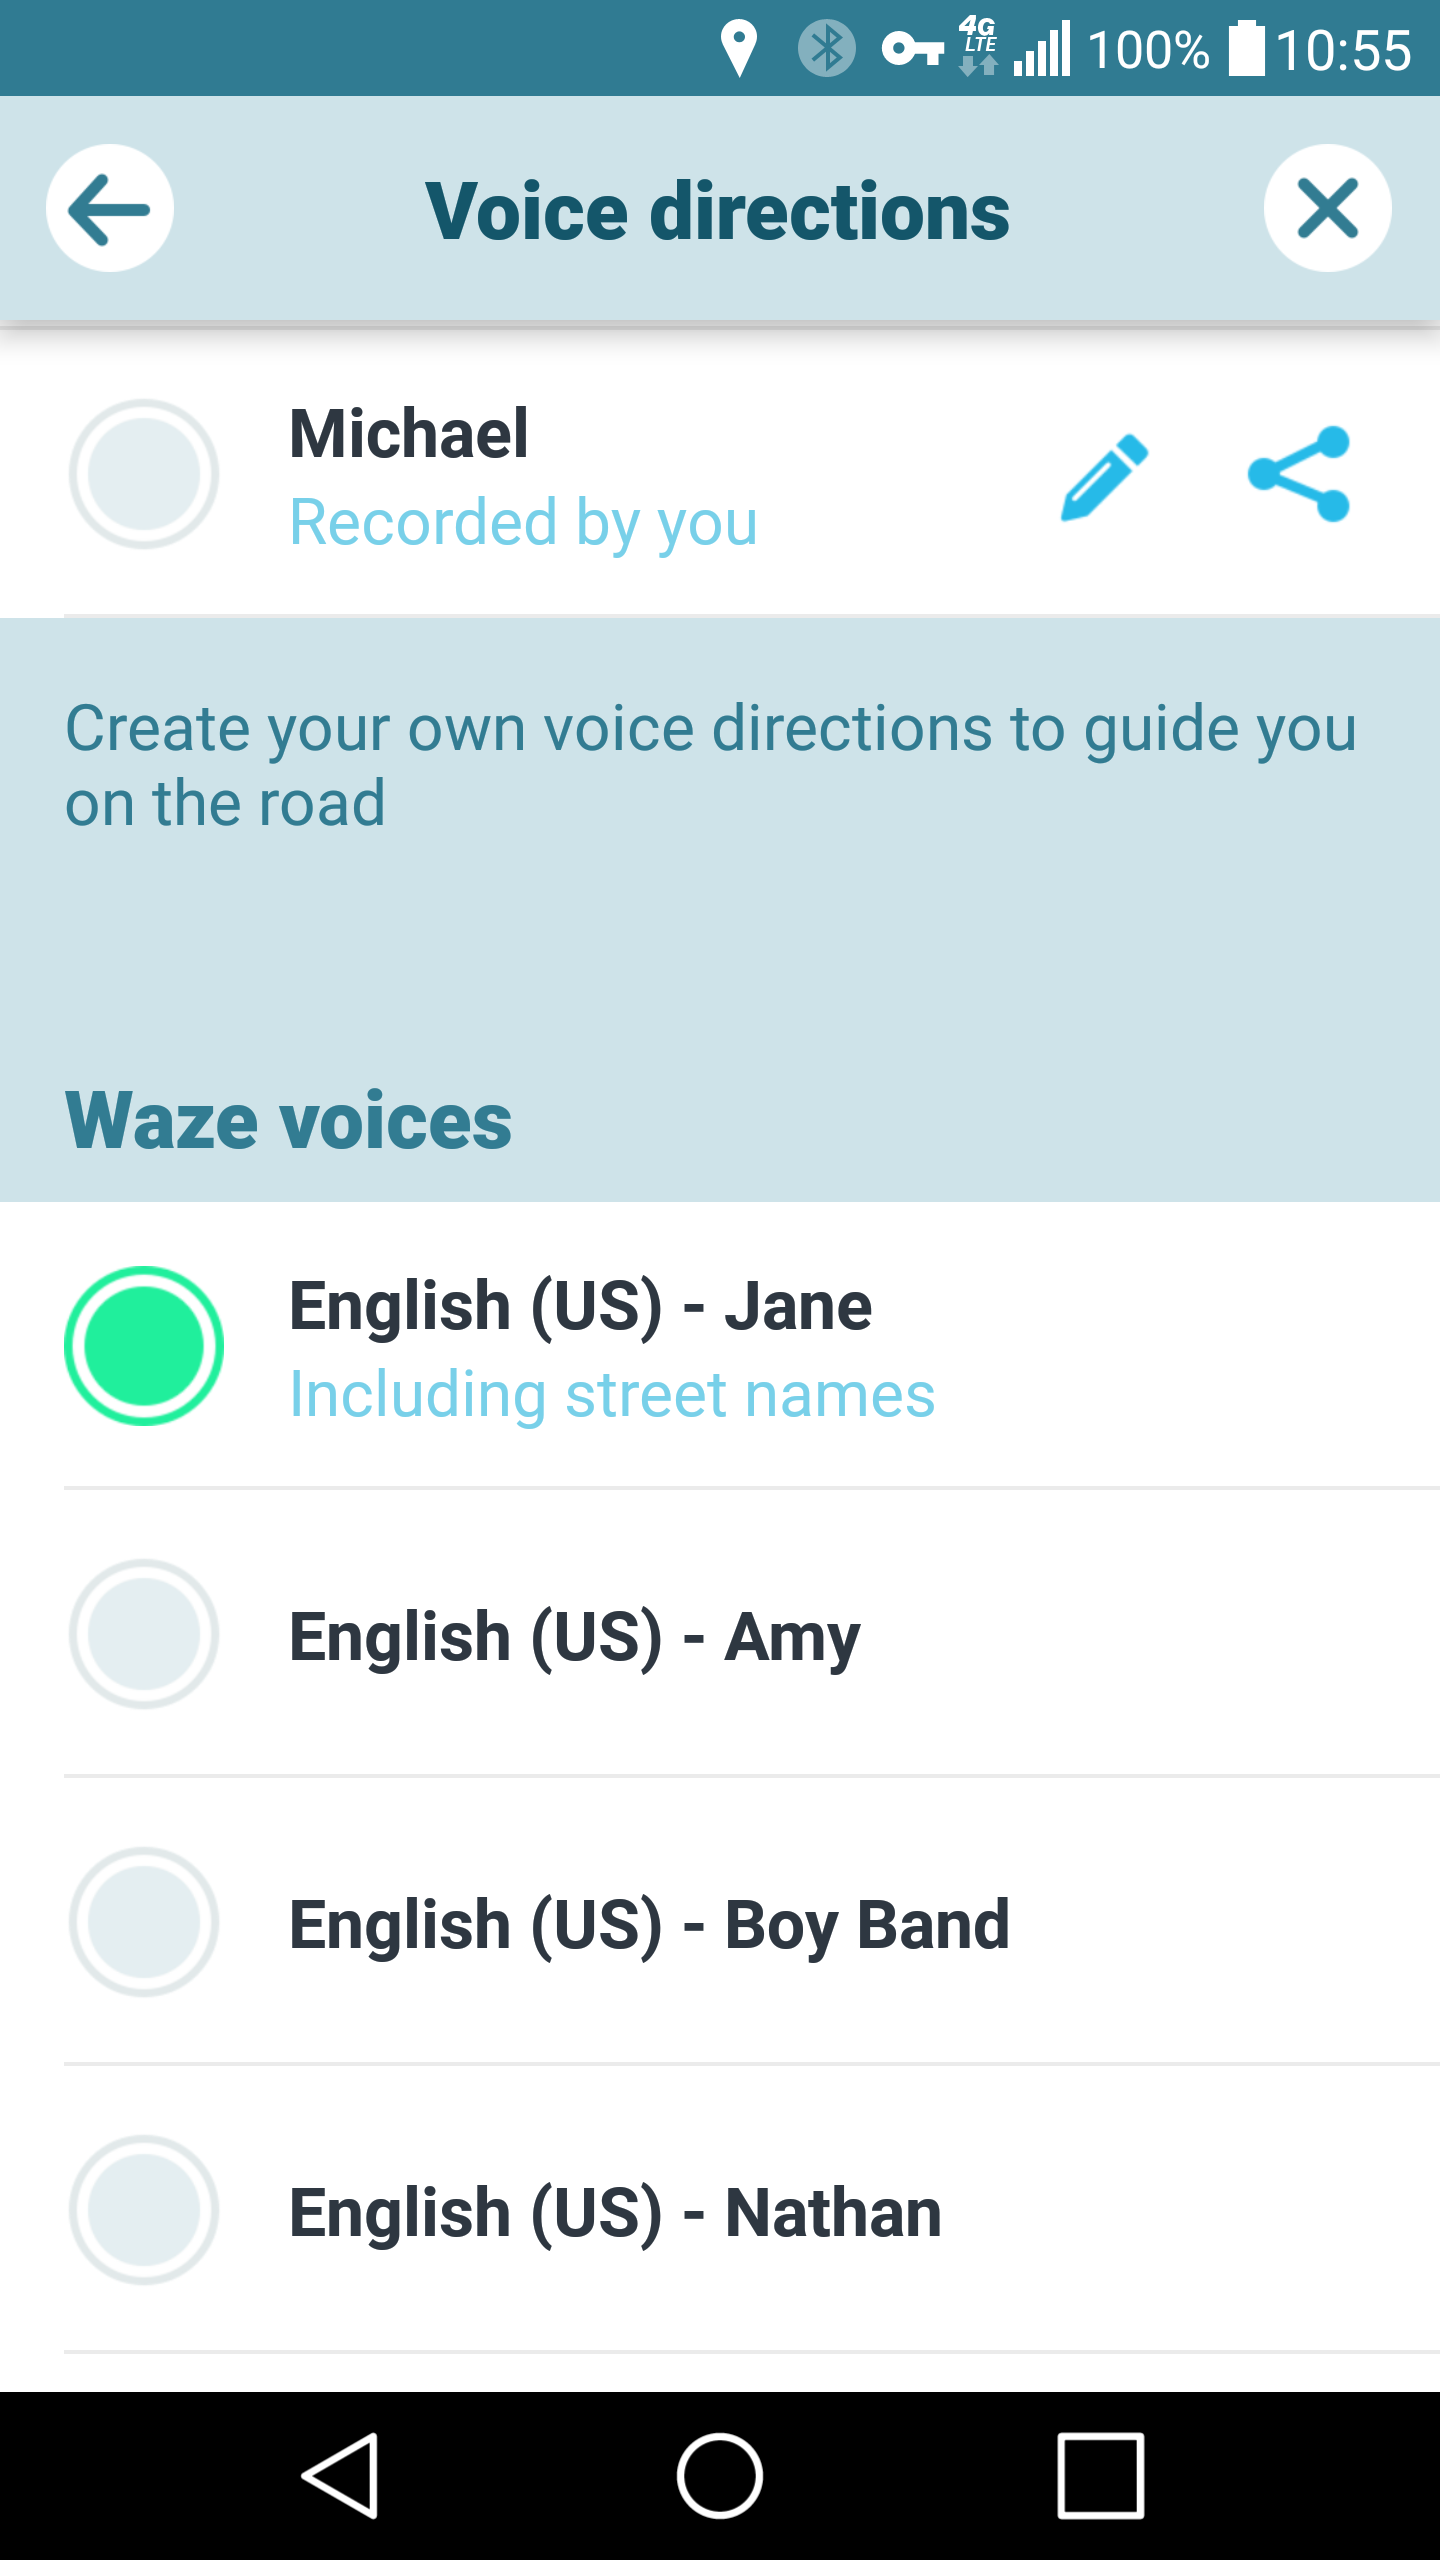The height and width of the screenshot is (2560, 1440).
Task: Tap the English (US) - Boy Band label
Action: [x=649, y=1924]
